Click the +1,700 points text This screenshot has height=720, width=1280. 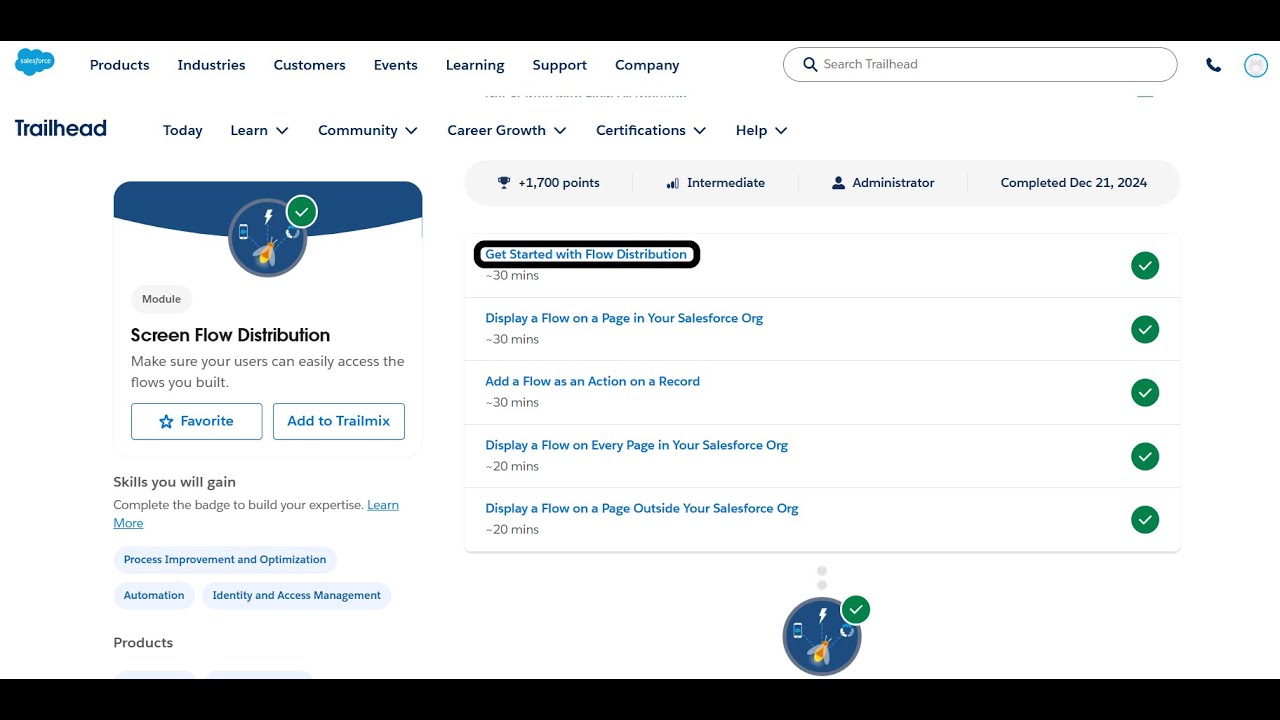click(x=559, y=183)
